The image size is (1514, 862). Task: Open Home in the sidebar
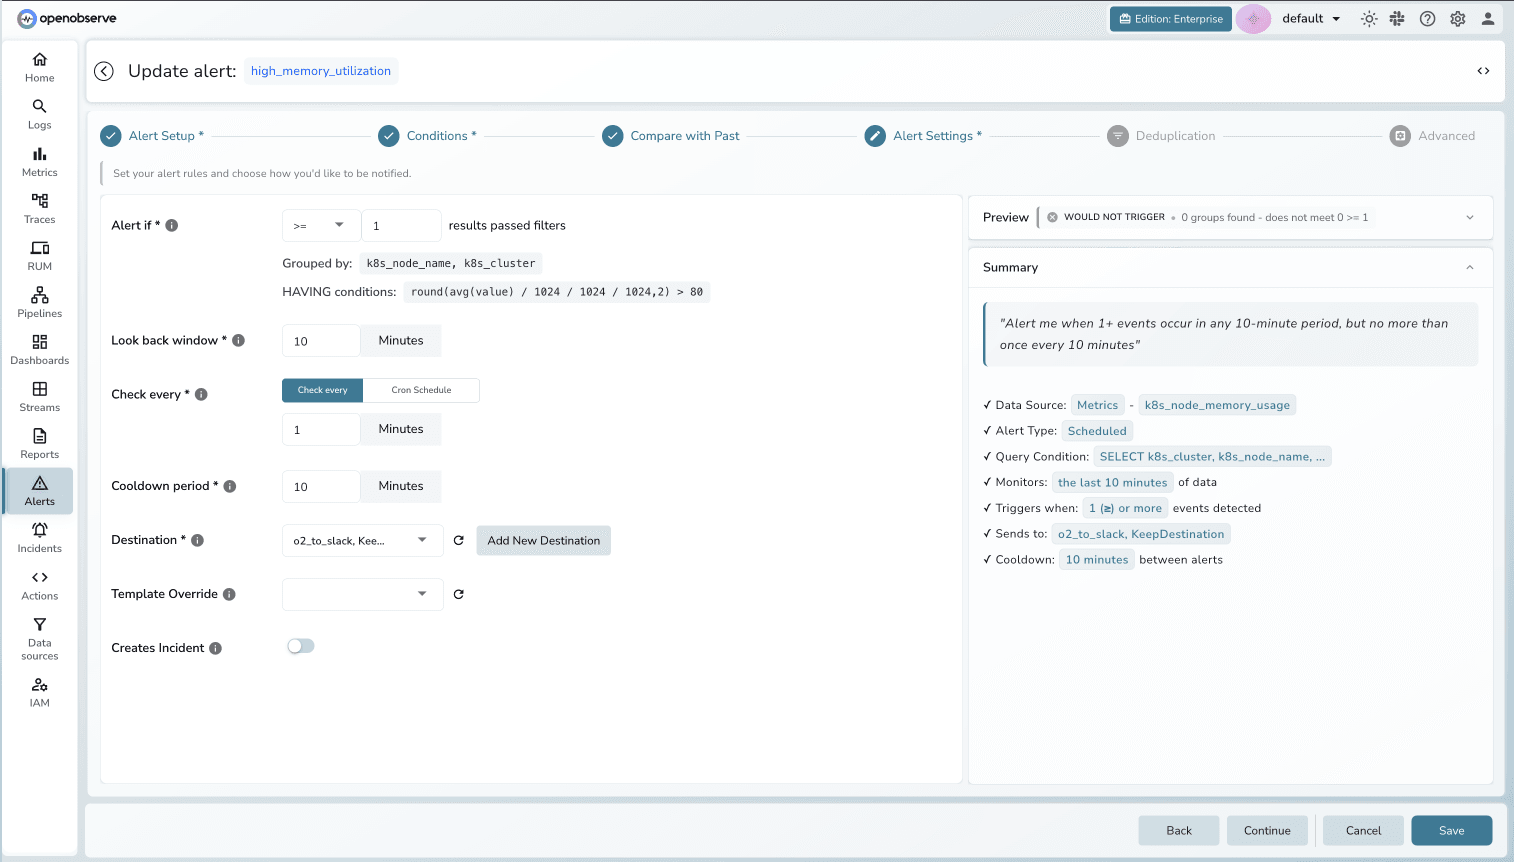click(39, 67)
